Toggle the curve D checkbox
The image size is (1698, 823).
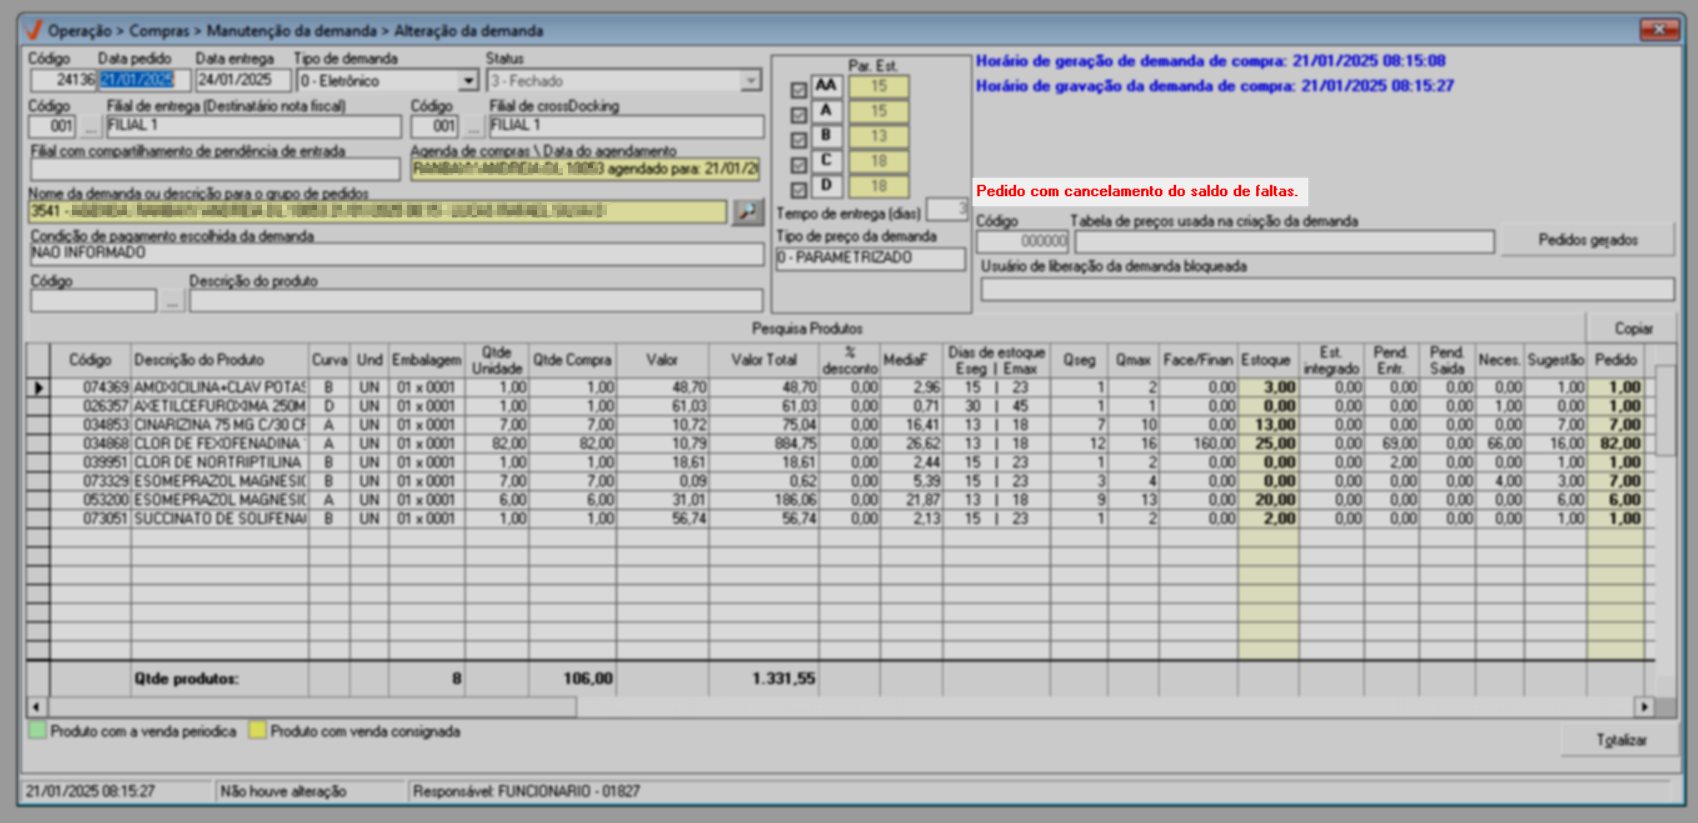pos(798,190)
